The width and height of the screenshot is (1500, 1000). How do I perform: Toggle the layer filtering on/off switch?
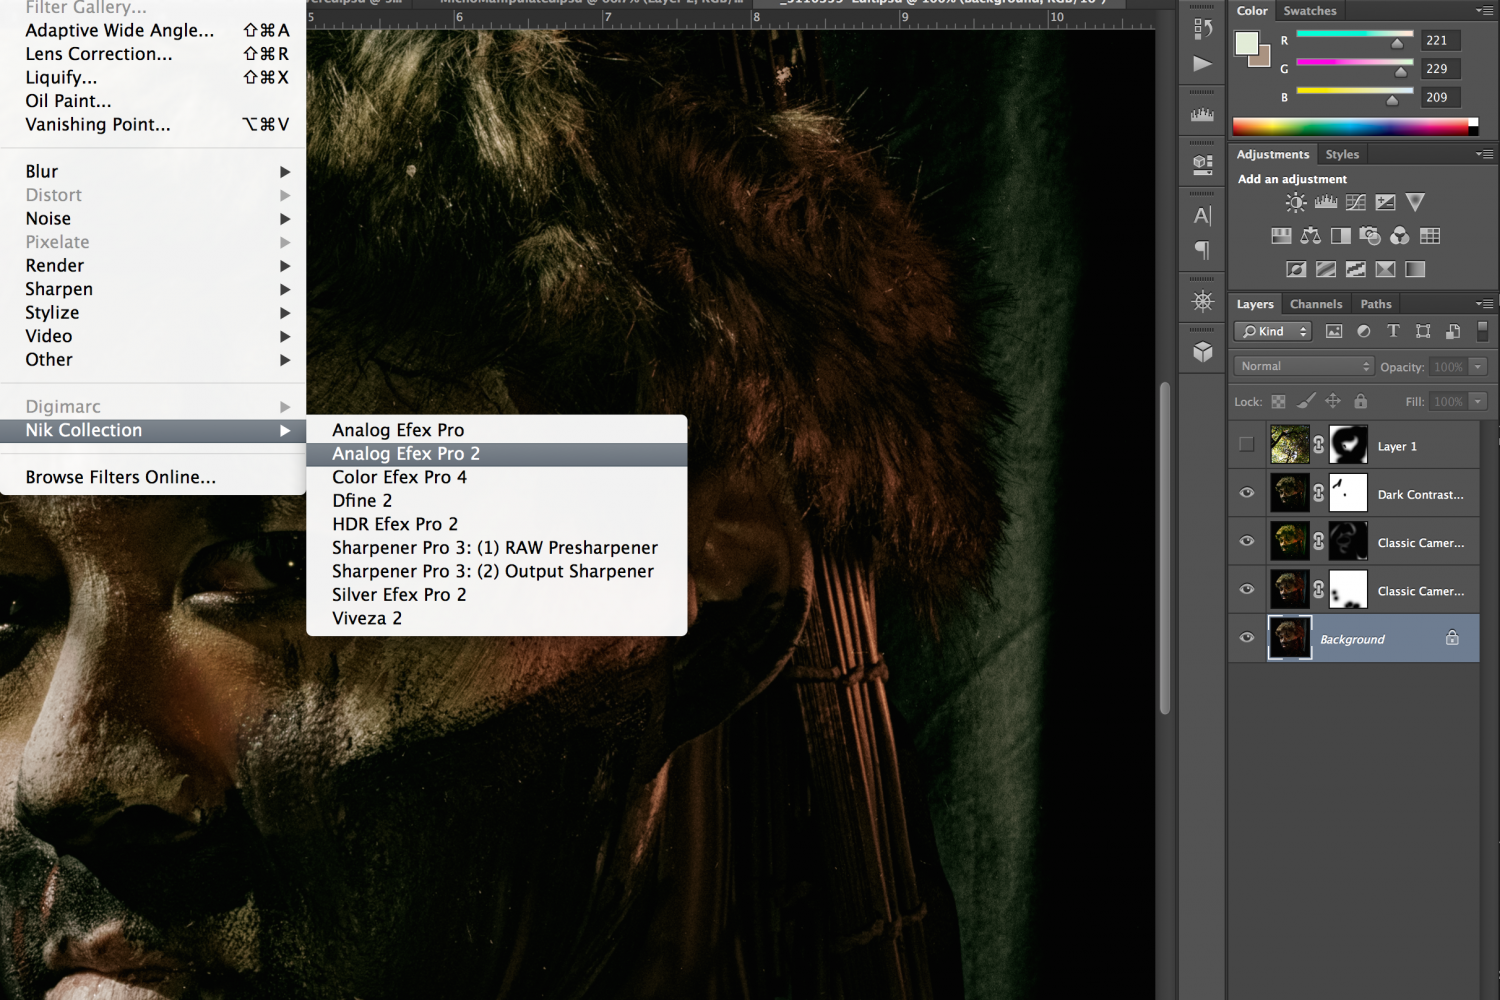(1482, 331)
